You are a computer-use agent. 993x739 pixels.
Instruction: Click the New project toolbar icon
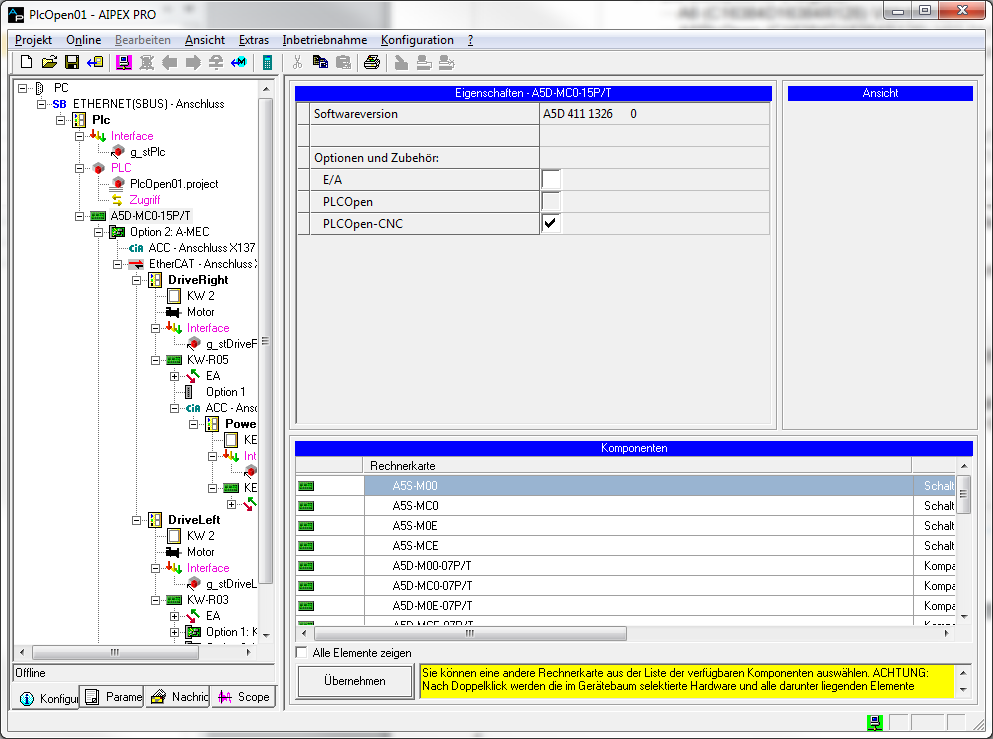pos(27,62)
